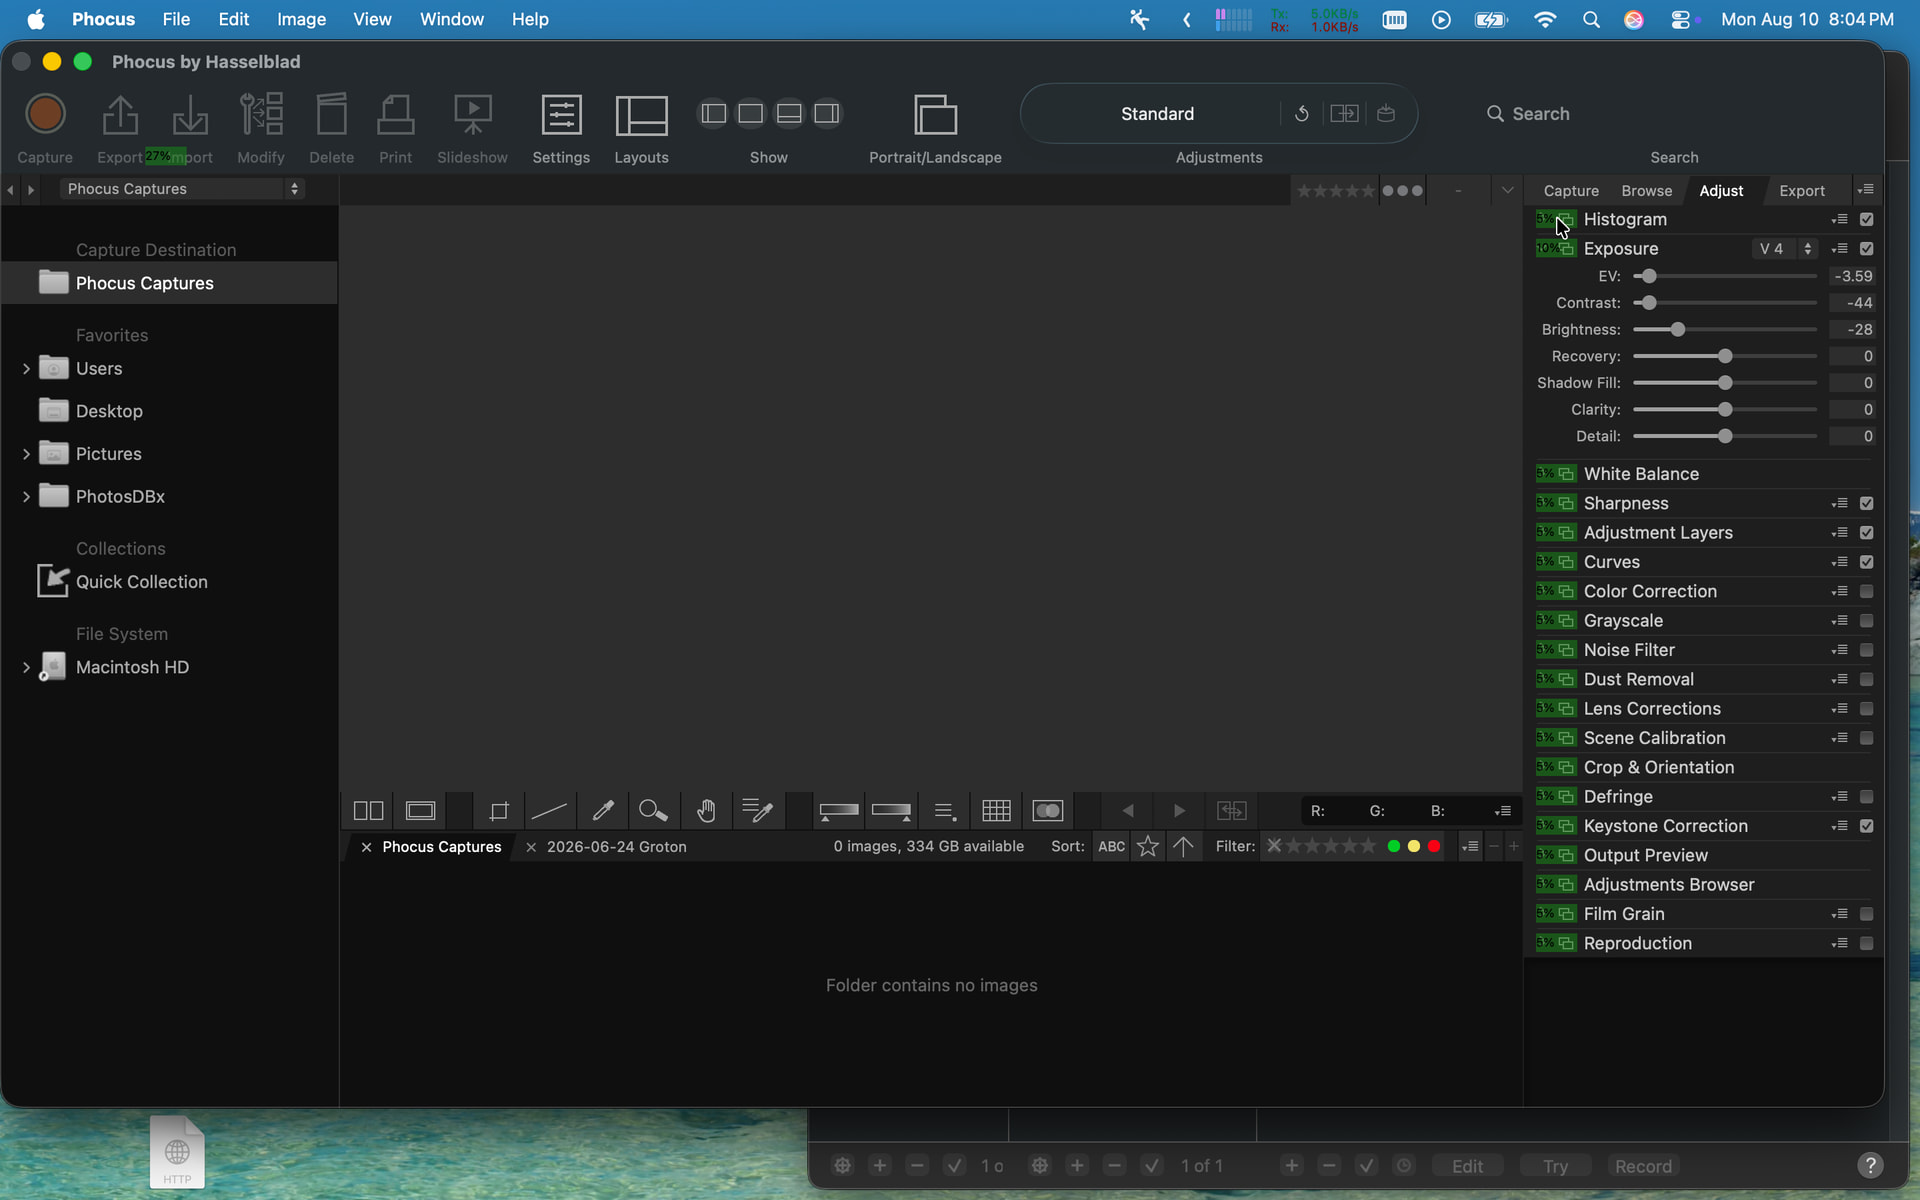Open the Phocus Captures folder dropdown
This screenshot has width=1920, height=1200.
pyautogui.click(x=182, y=189)
